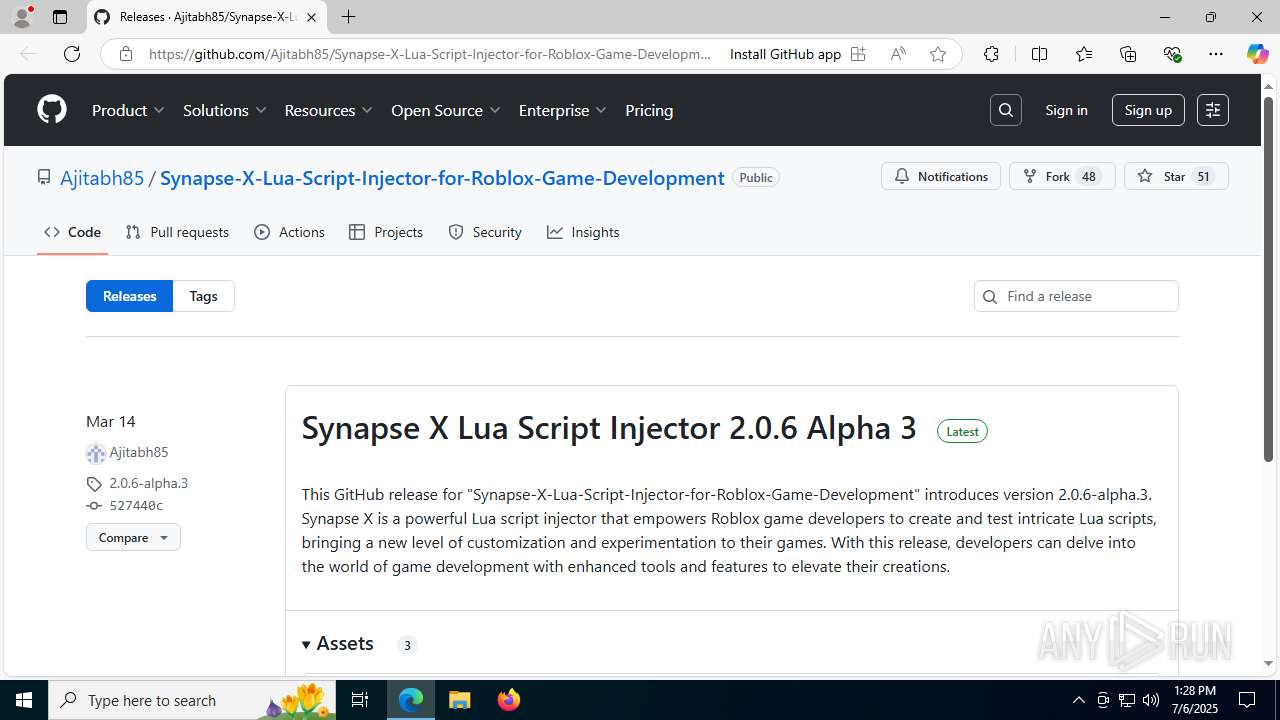Open browser Extensions menu
This screenshot has height=720, width=1280.
[991, 54]
